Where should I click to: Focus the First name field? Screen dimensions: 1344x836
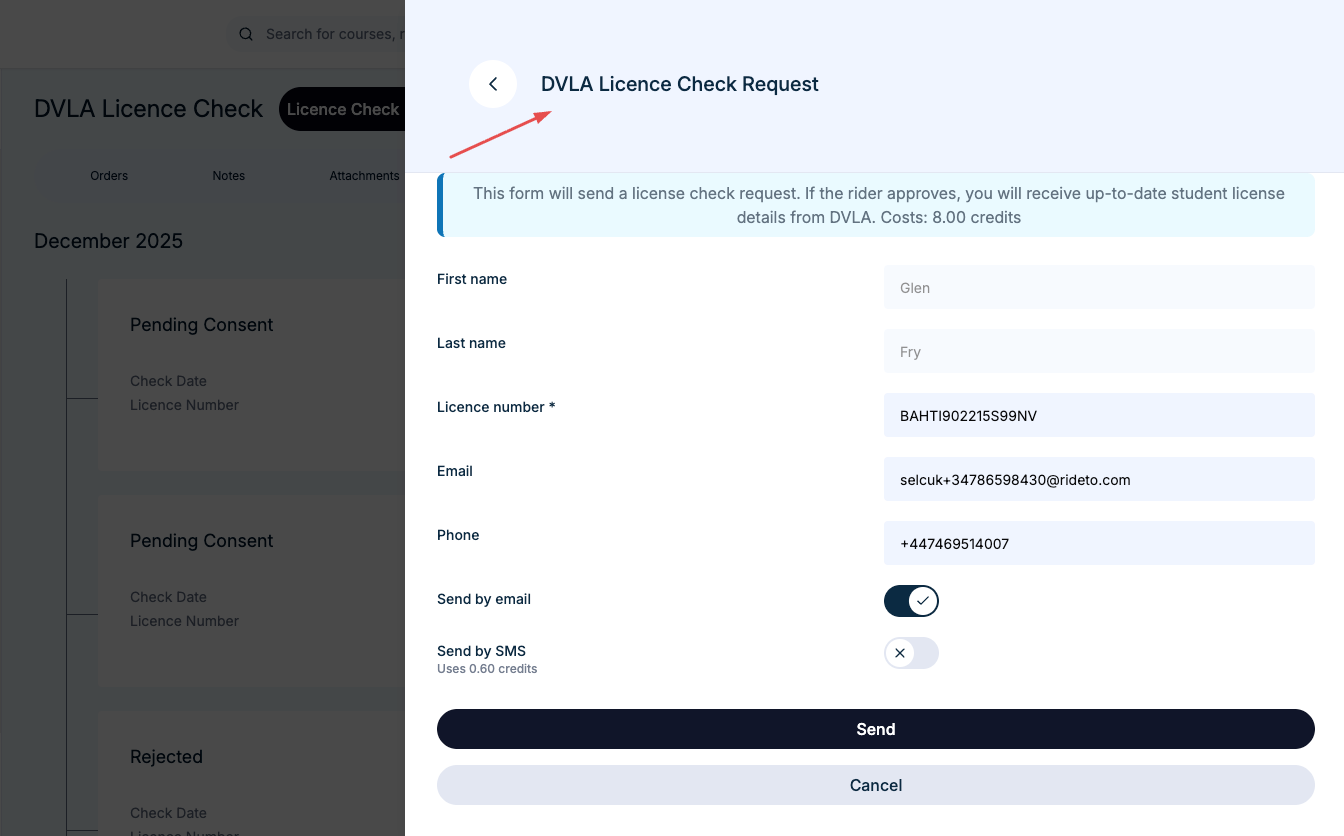point(1099,287)
